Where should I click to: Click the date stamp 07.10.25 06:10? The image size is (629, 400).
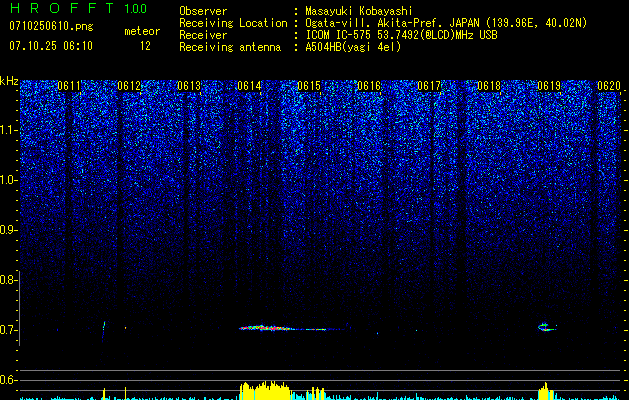[51, 46]
